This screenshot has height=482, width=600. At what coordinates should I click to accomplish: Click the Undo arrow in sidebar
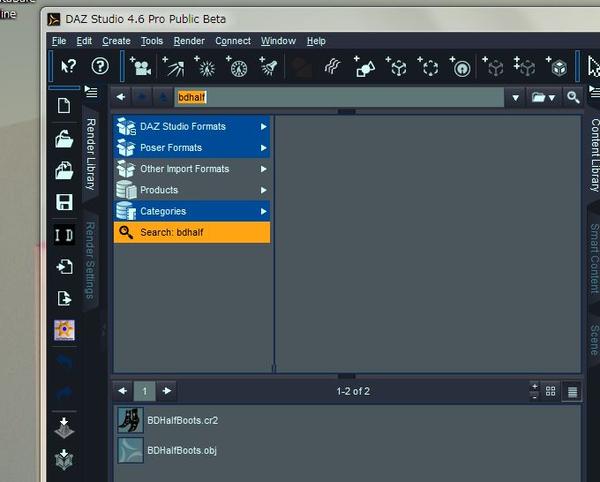(x=64, y=360)
